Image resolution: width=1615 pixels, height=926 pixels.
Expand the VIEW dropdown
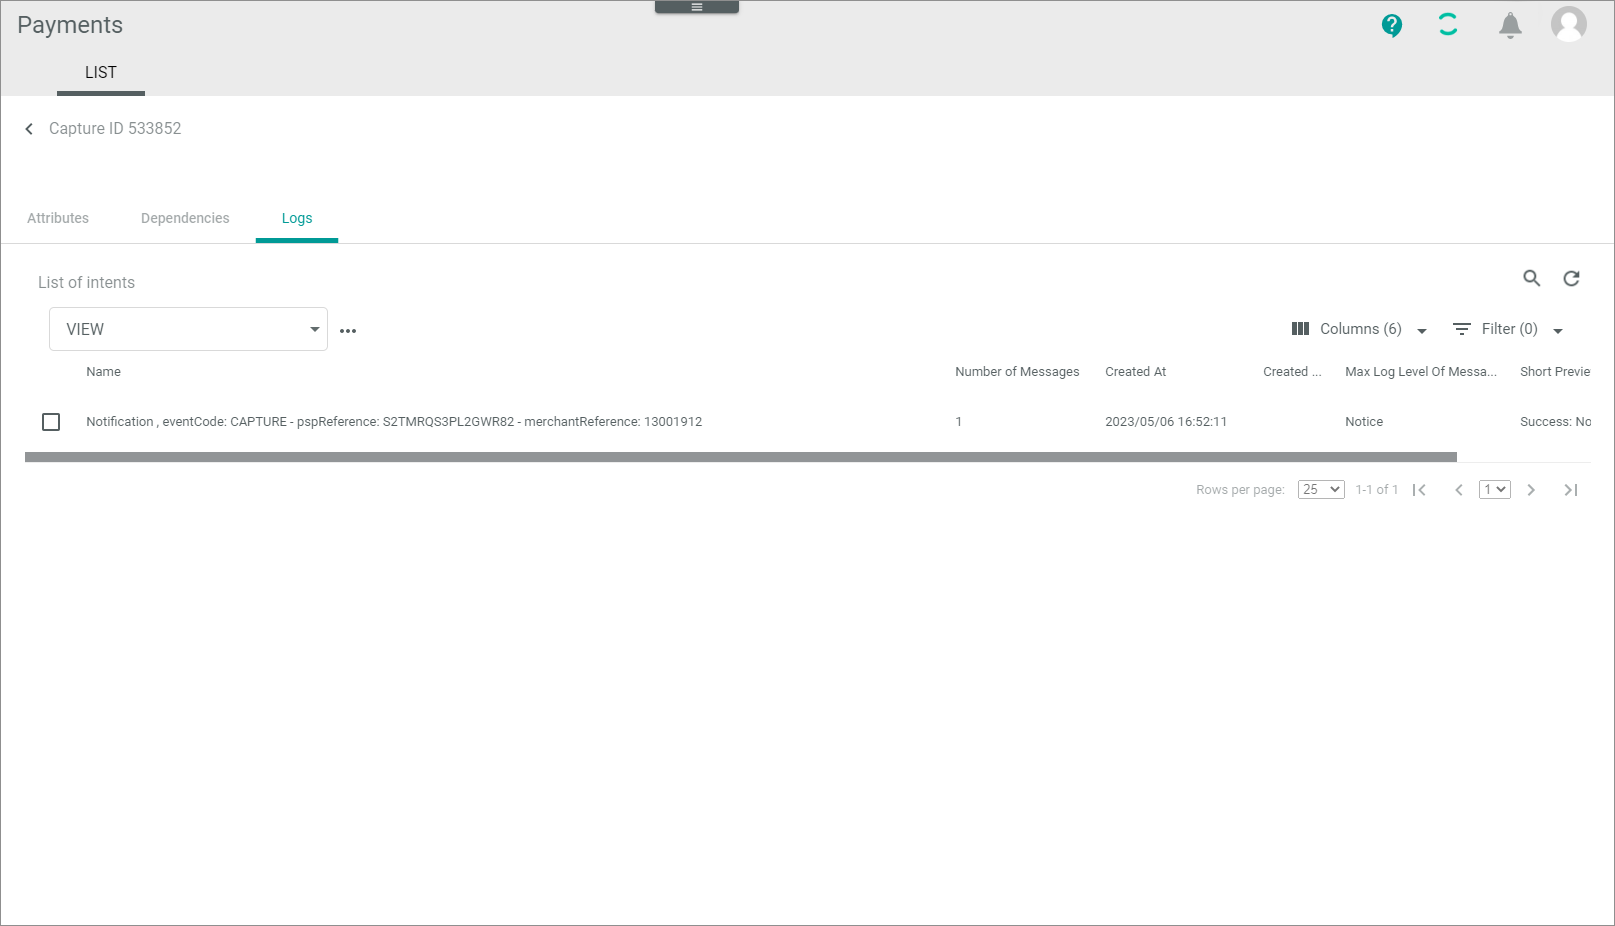[x=188, y=329]
